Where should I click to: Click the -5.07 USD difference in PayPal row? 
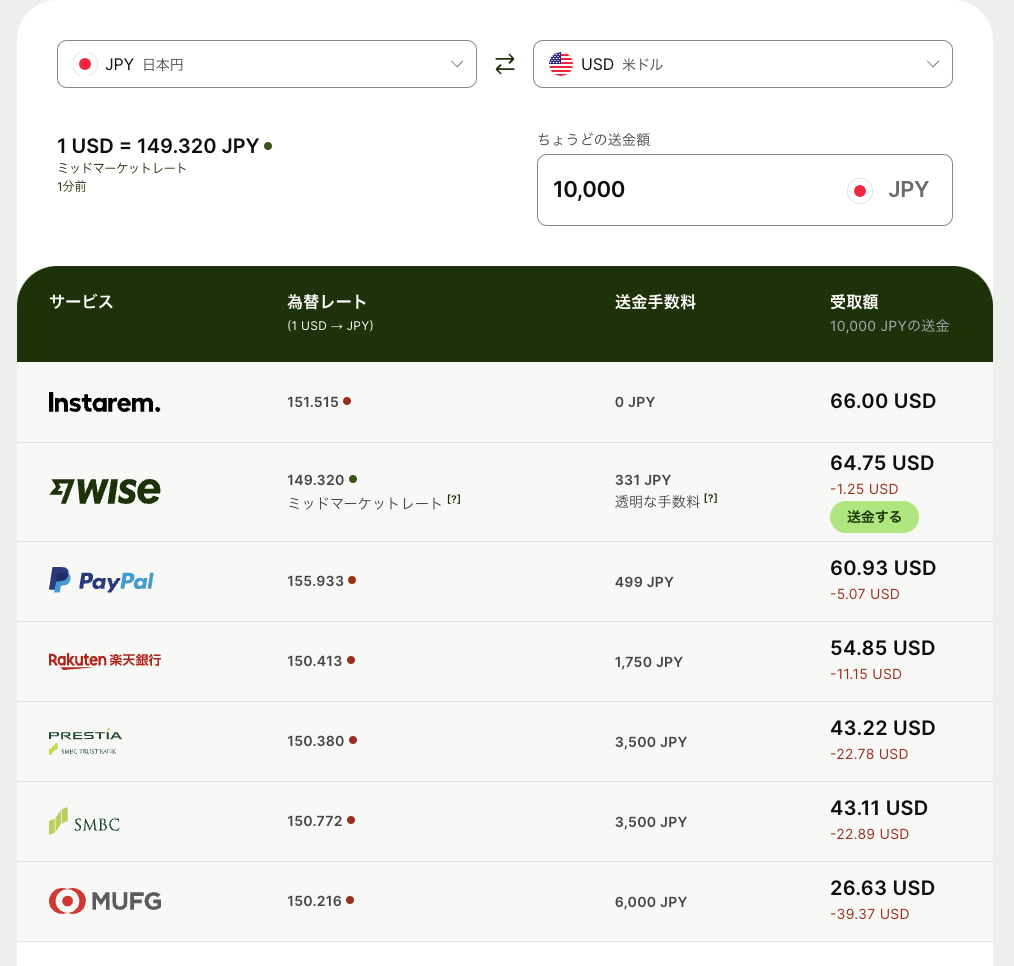pyautogui.click(x=865, y=594)
